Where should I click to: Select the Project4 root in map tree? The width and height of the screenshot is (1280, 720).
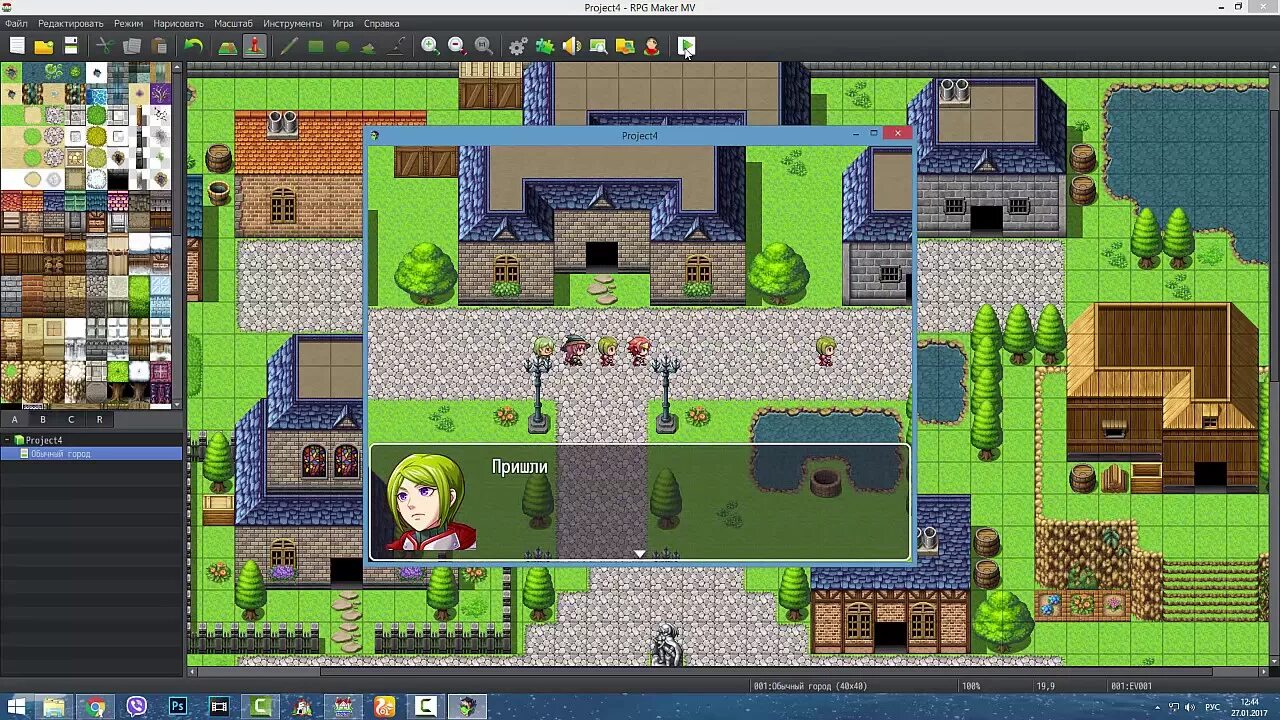[x=44, y=440]
